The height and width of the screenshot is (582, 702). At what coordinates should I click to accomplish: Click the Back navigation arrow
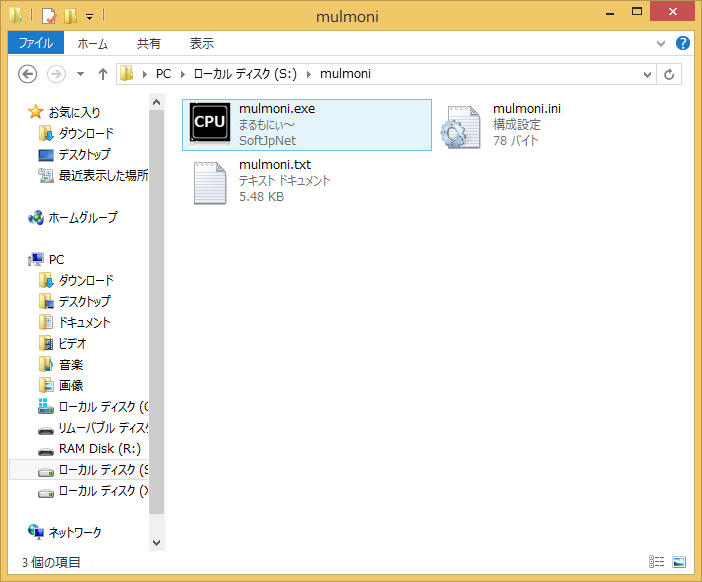point(28,74)
